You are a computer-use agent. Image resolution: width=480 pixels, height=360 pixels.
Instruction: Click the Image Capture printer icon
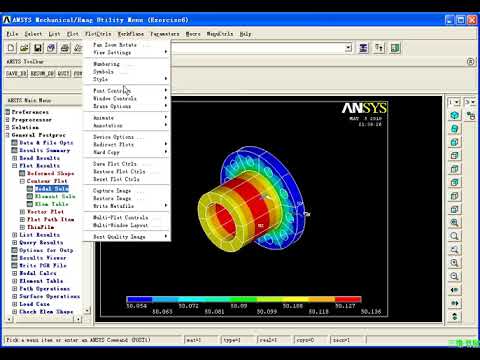click(65, 48)
